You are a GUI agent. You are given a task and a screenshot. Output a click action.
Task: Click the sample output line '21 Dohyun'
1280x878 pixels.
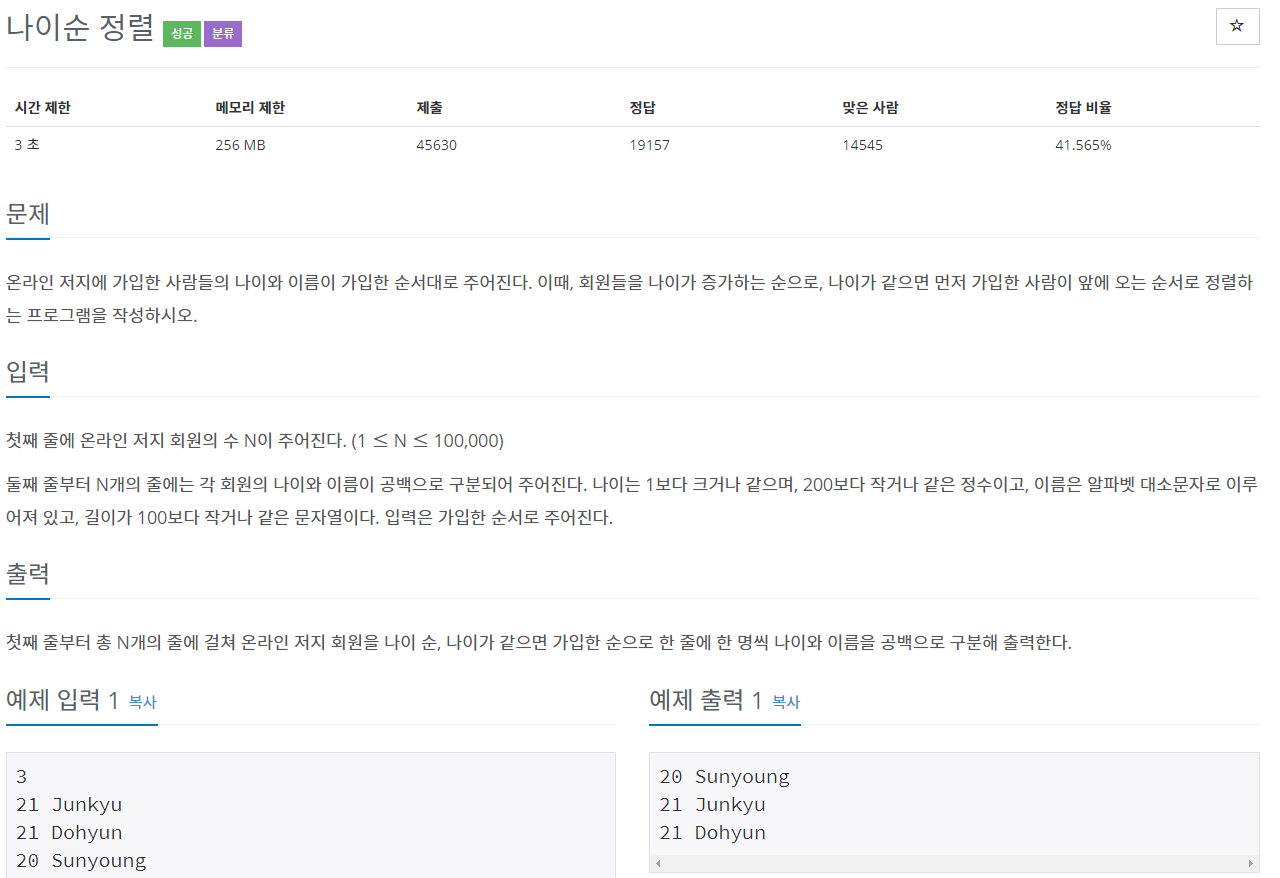pyautogui.click(x=712, y=833)
